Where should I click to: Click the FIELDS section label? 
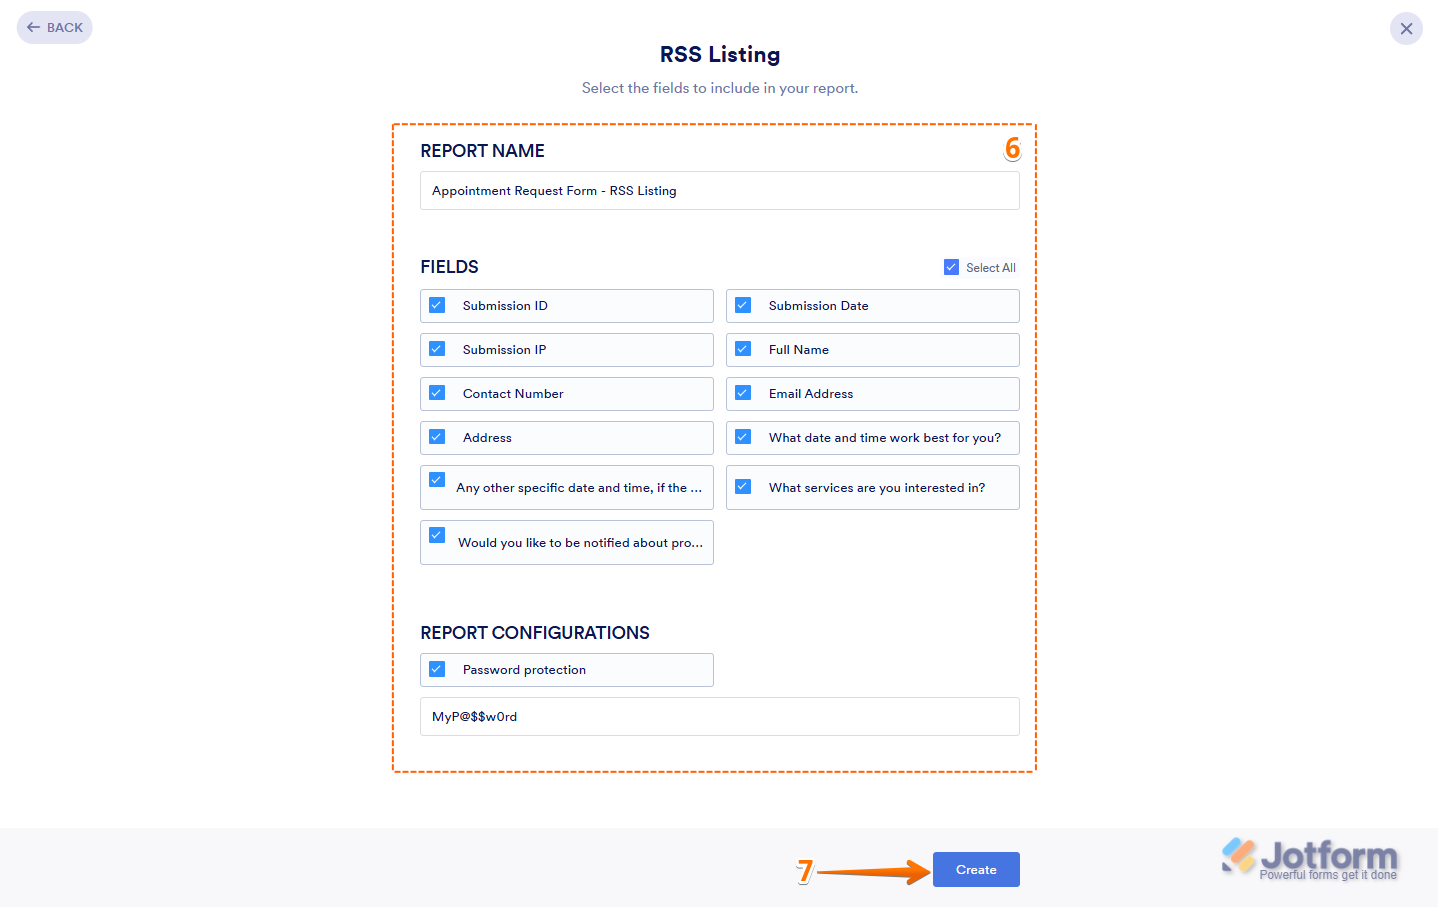(449, 267)
